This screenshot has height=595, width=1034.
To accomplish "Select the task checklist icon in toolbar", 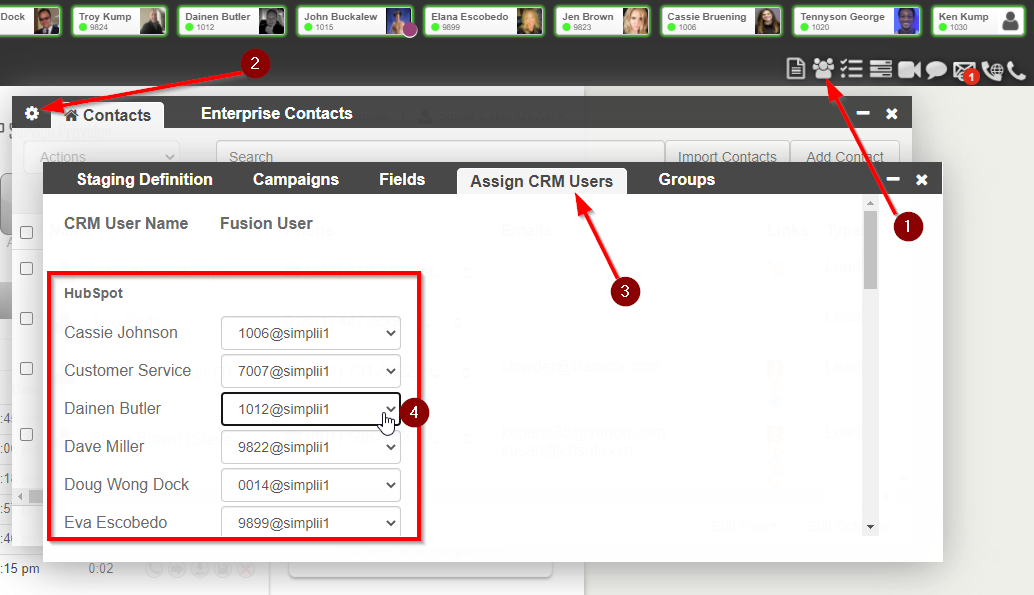I will tap(851, 68).
